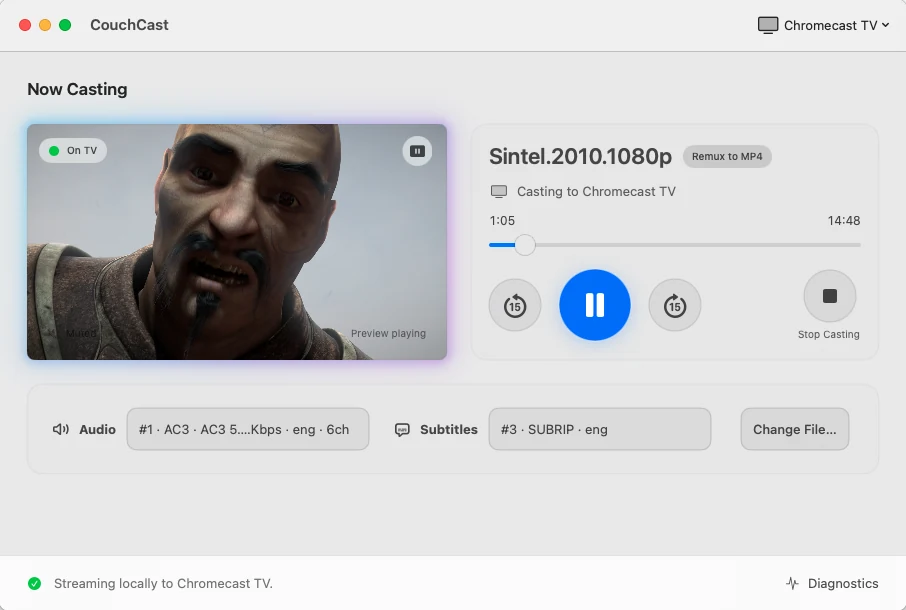Click the Stop Casting label
This screenshot has height=610, width=906.
coord(829,334)
